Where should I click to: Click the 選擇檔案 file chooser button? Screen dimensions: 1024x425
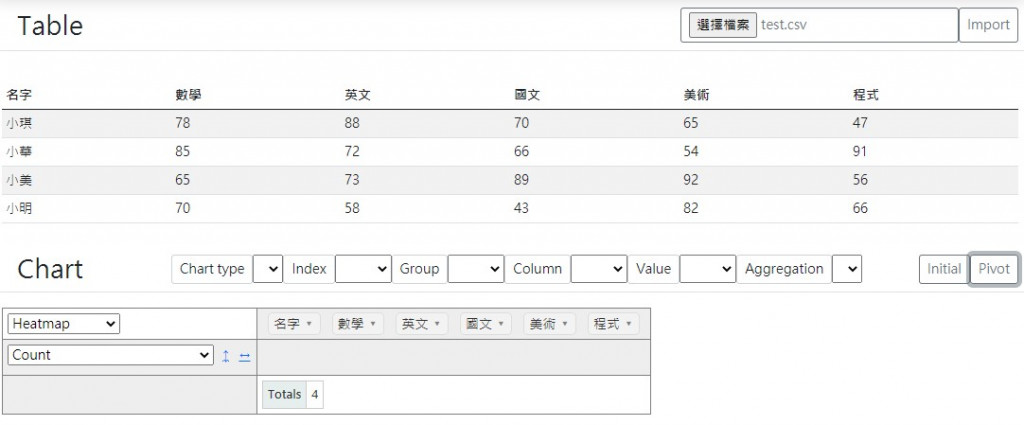(x=723, y=25)
